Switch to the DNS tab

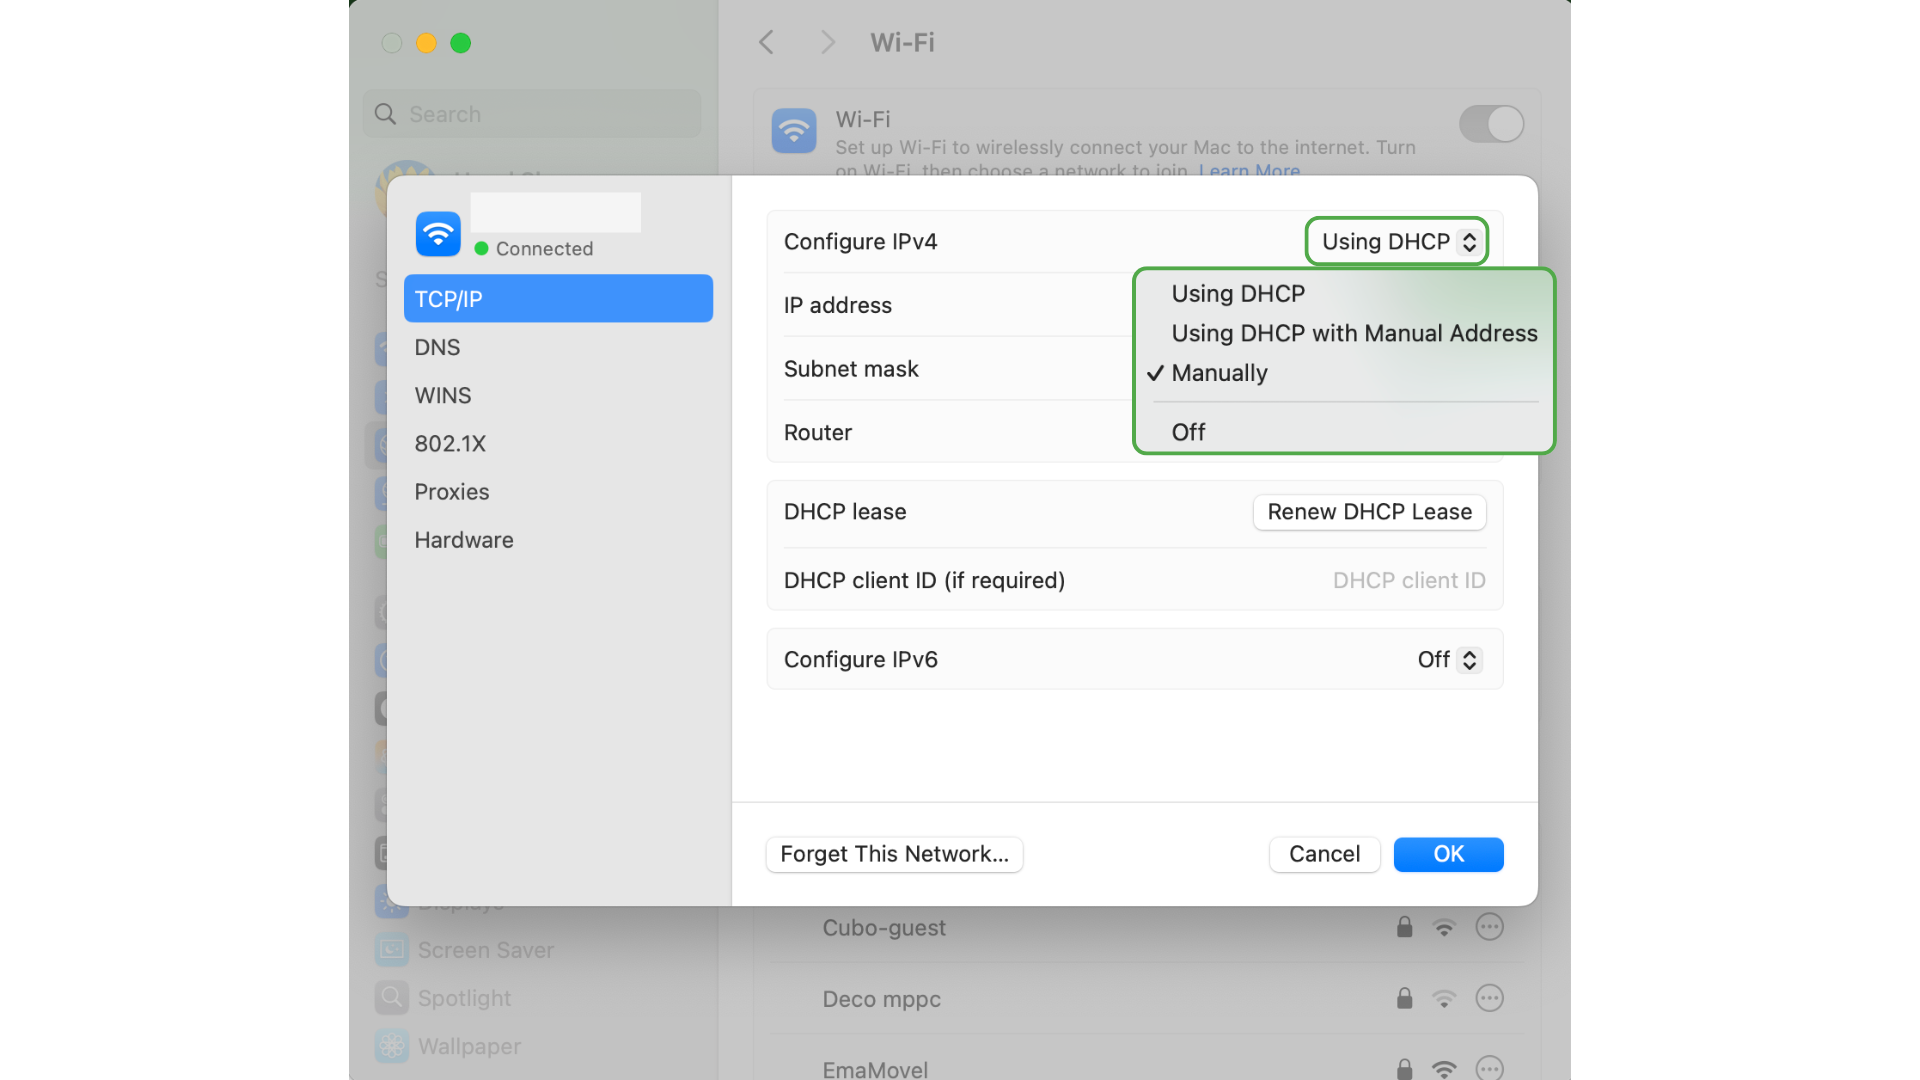point(558,347)
